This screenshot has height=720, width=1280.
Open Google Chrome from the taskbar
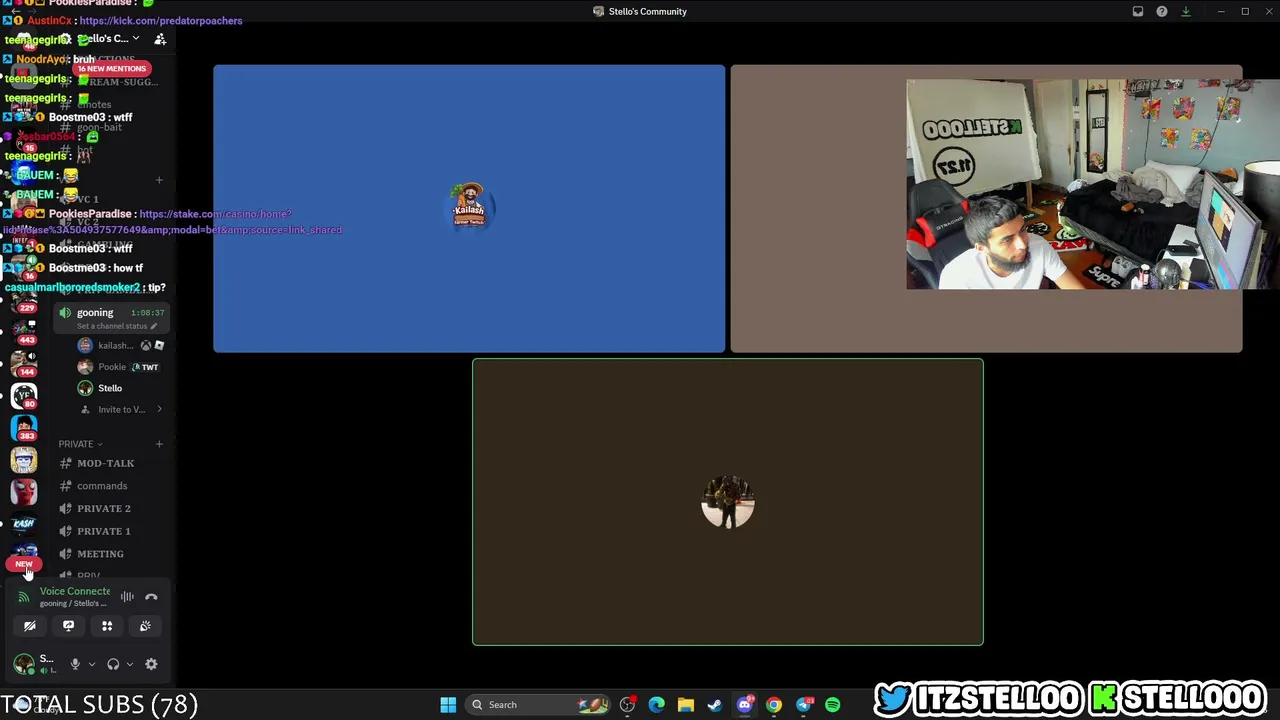point(774,705)
